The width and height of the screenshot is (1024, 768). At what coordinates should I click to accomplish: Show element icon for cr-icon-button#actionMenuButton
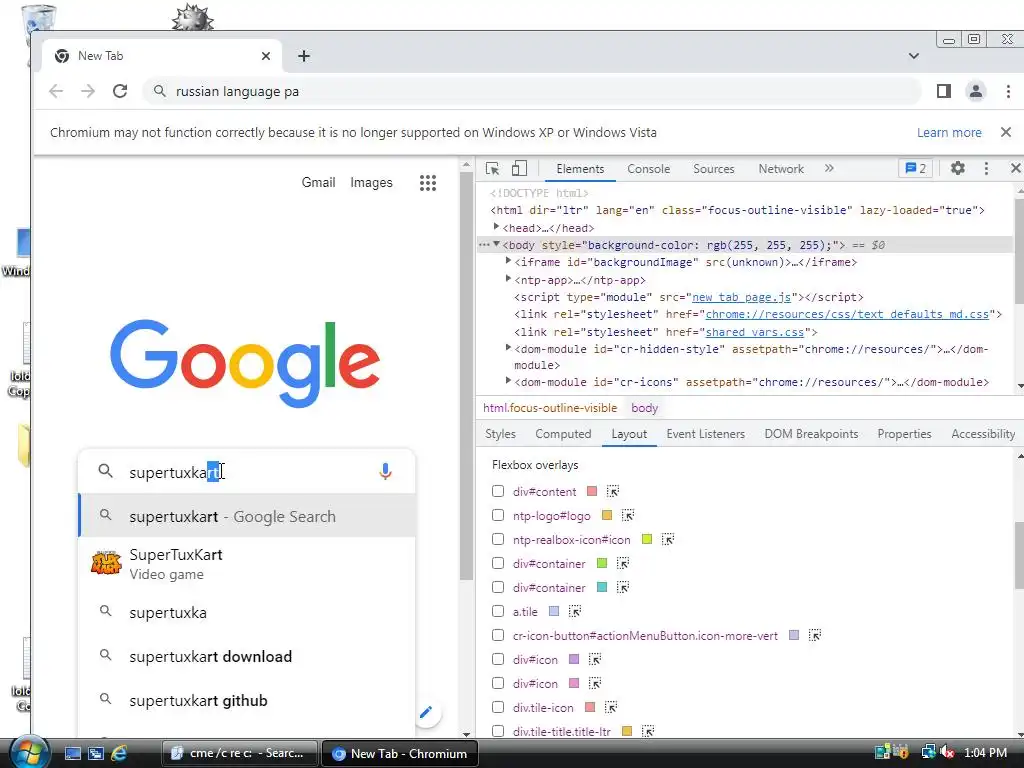point(814,635)
